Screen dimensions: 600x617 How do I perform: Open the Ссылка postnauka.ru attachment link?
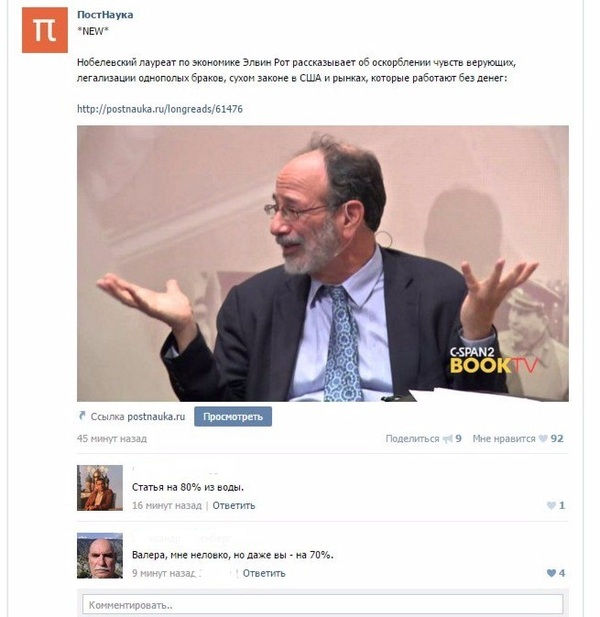pos(138,416)
